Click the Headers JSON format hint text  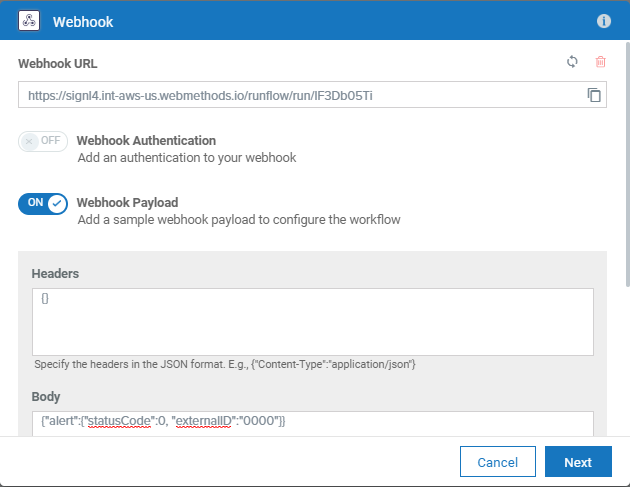click(225, 364)
